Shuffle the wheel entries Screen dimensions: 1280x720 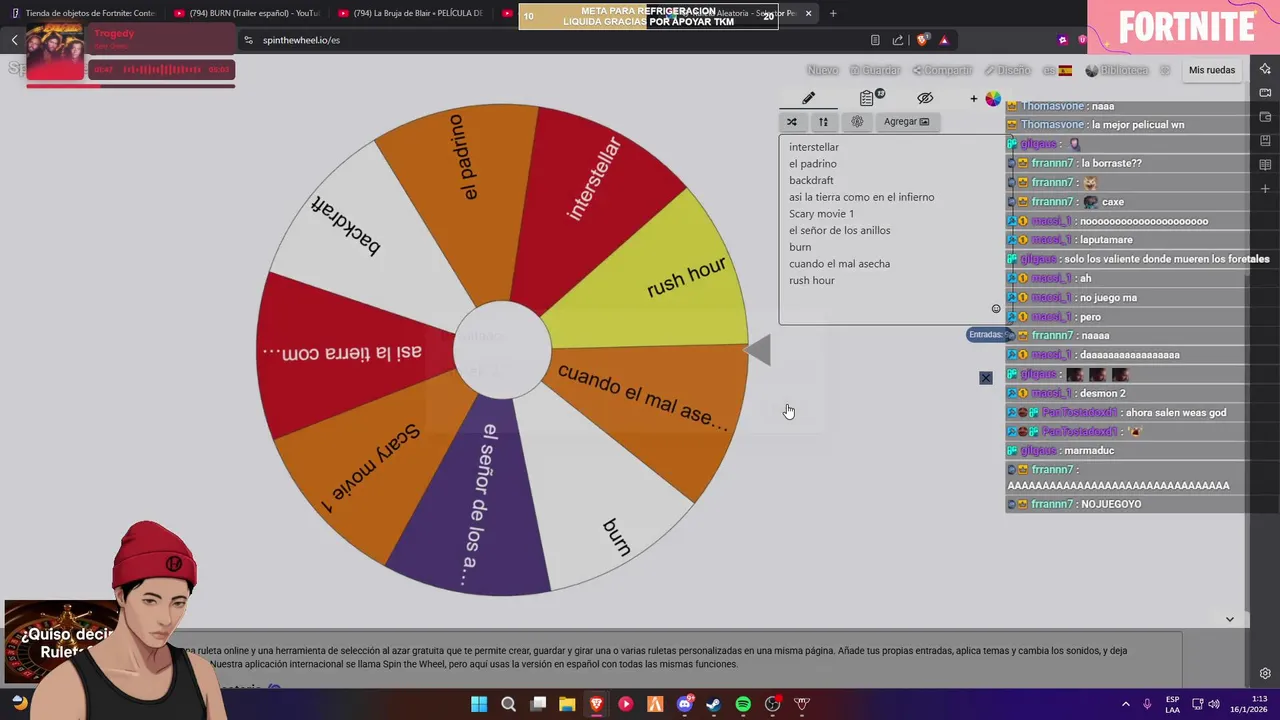click(792, 122)
